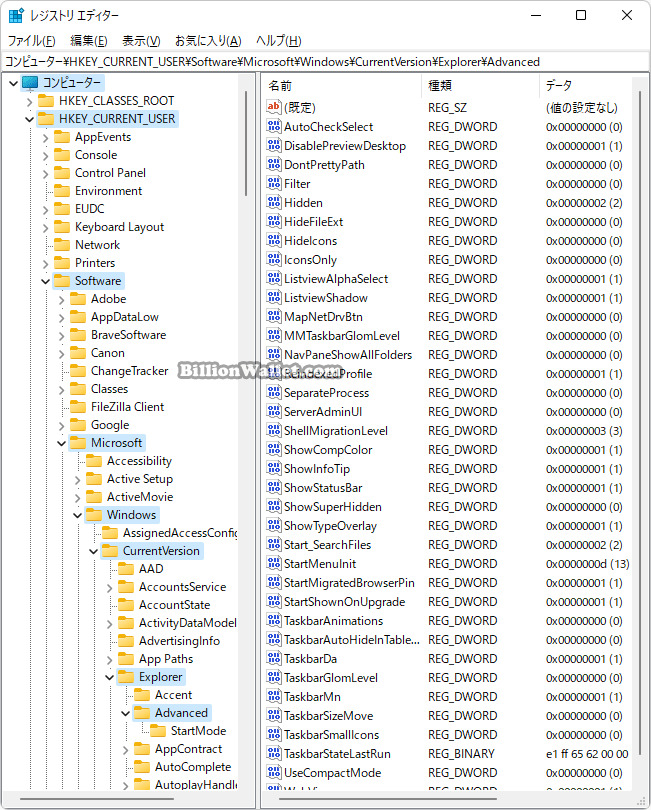Click the tree pane vertical scrollbar

[x=246, y=144]
